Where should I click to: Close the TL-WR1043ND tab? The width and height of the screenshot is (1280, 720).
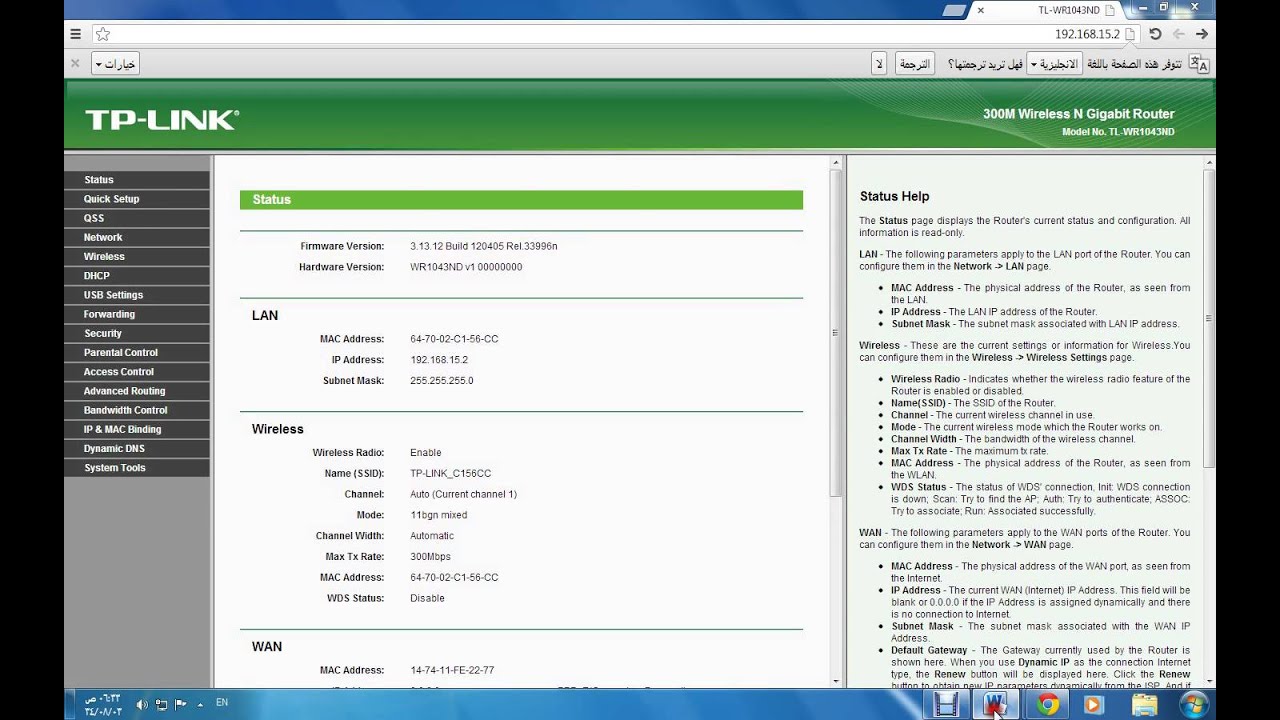(981, 10)
